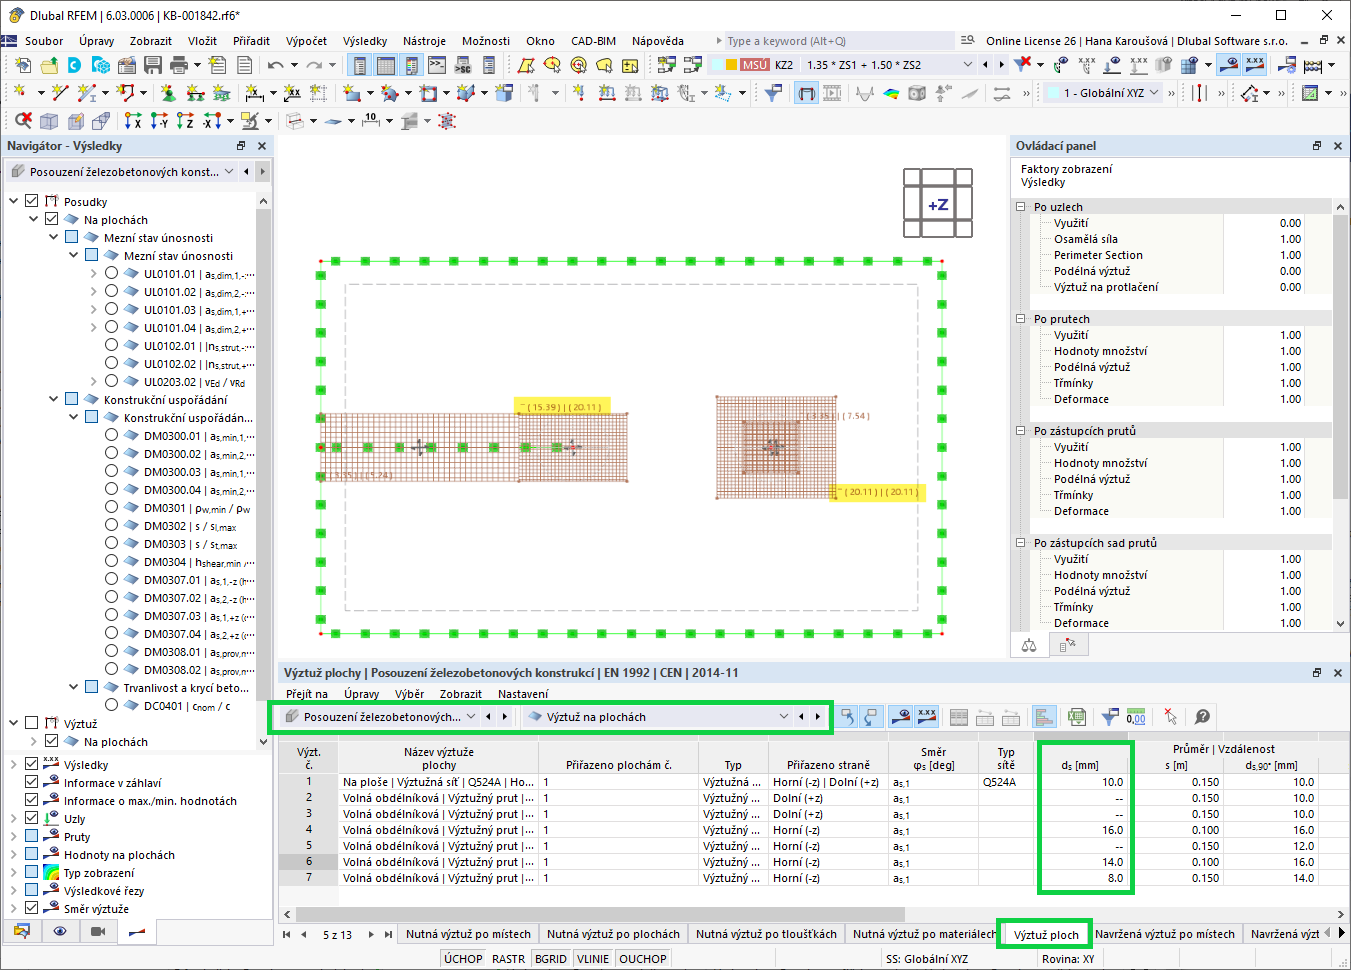This screenshot has height=970, width=1351.
Task: Collapse the Posudky tree node
Action: pyautogui.click(x=14, y=201)
